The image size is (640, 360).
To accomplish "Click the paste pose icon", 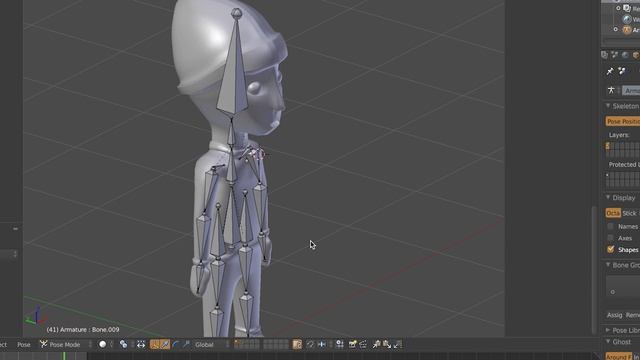I will [x=387, y=344].
